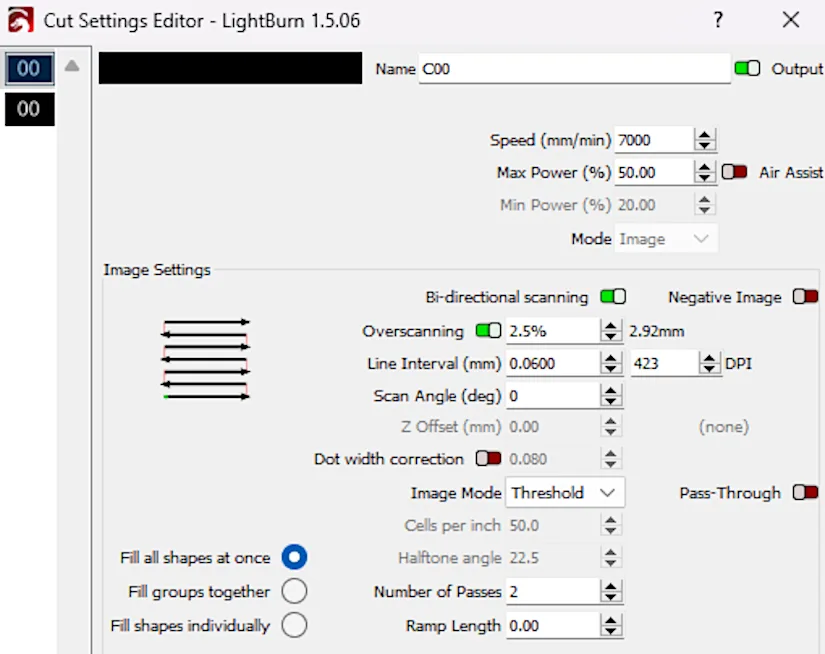
Task: Close the Cut Settings Editor window
Action: pyautogui.click(x=791, y=20)
